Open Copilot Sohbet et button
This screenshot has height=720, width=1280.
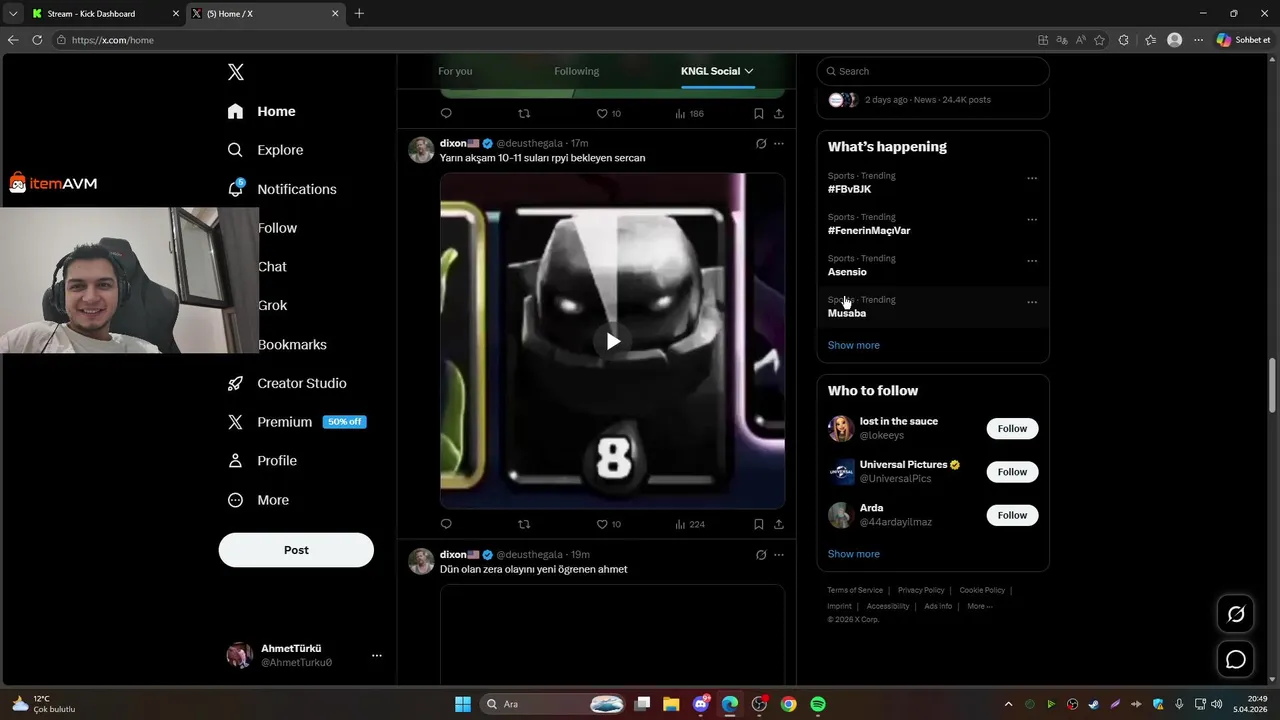[x=1243, y=40]
